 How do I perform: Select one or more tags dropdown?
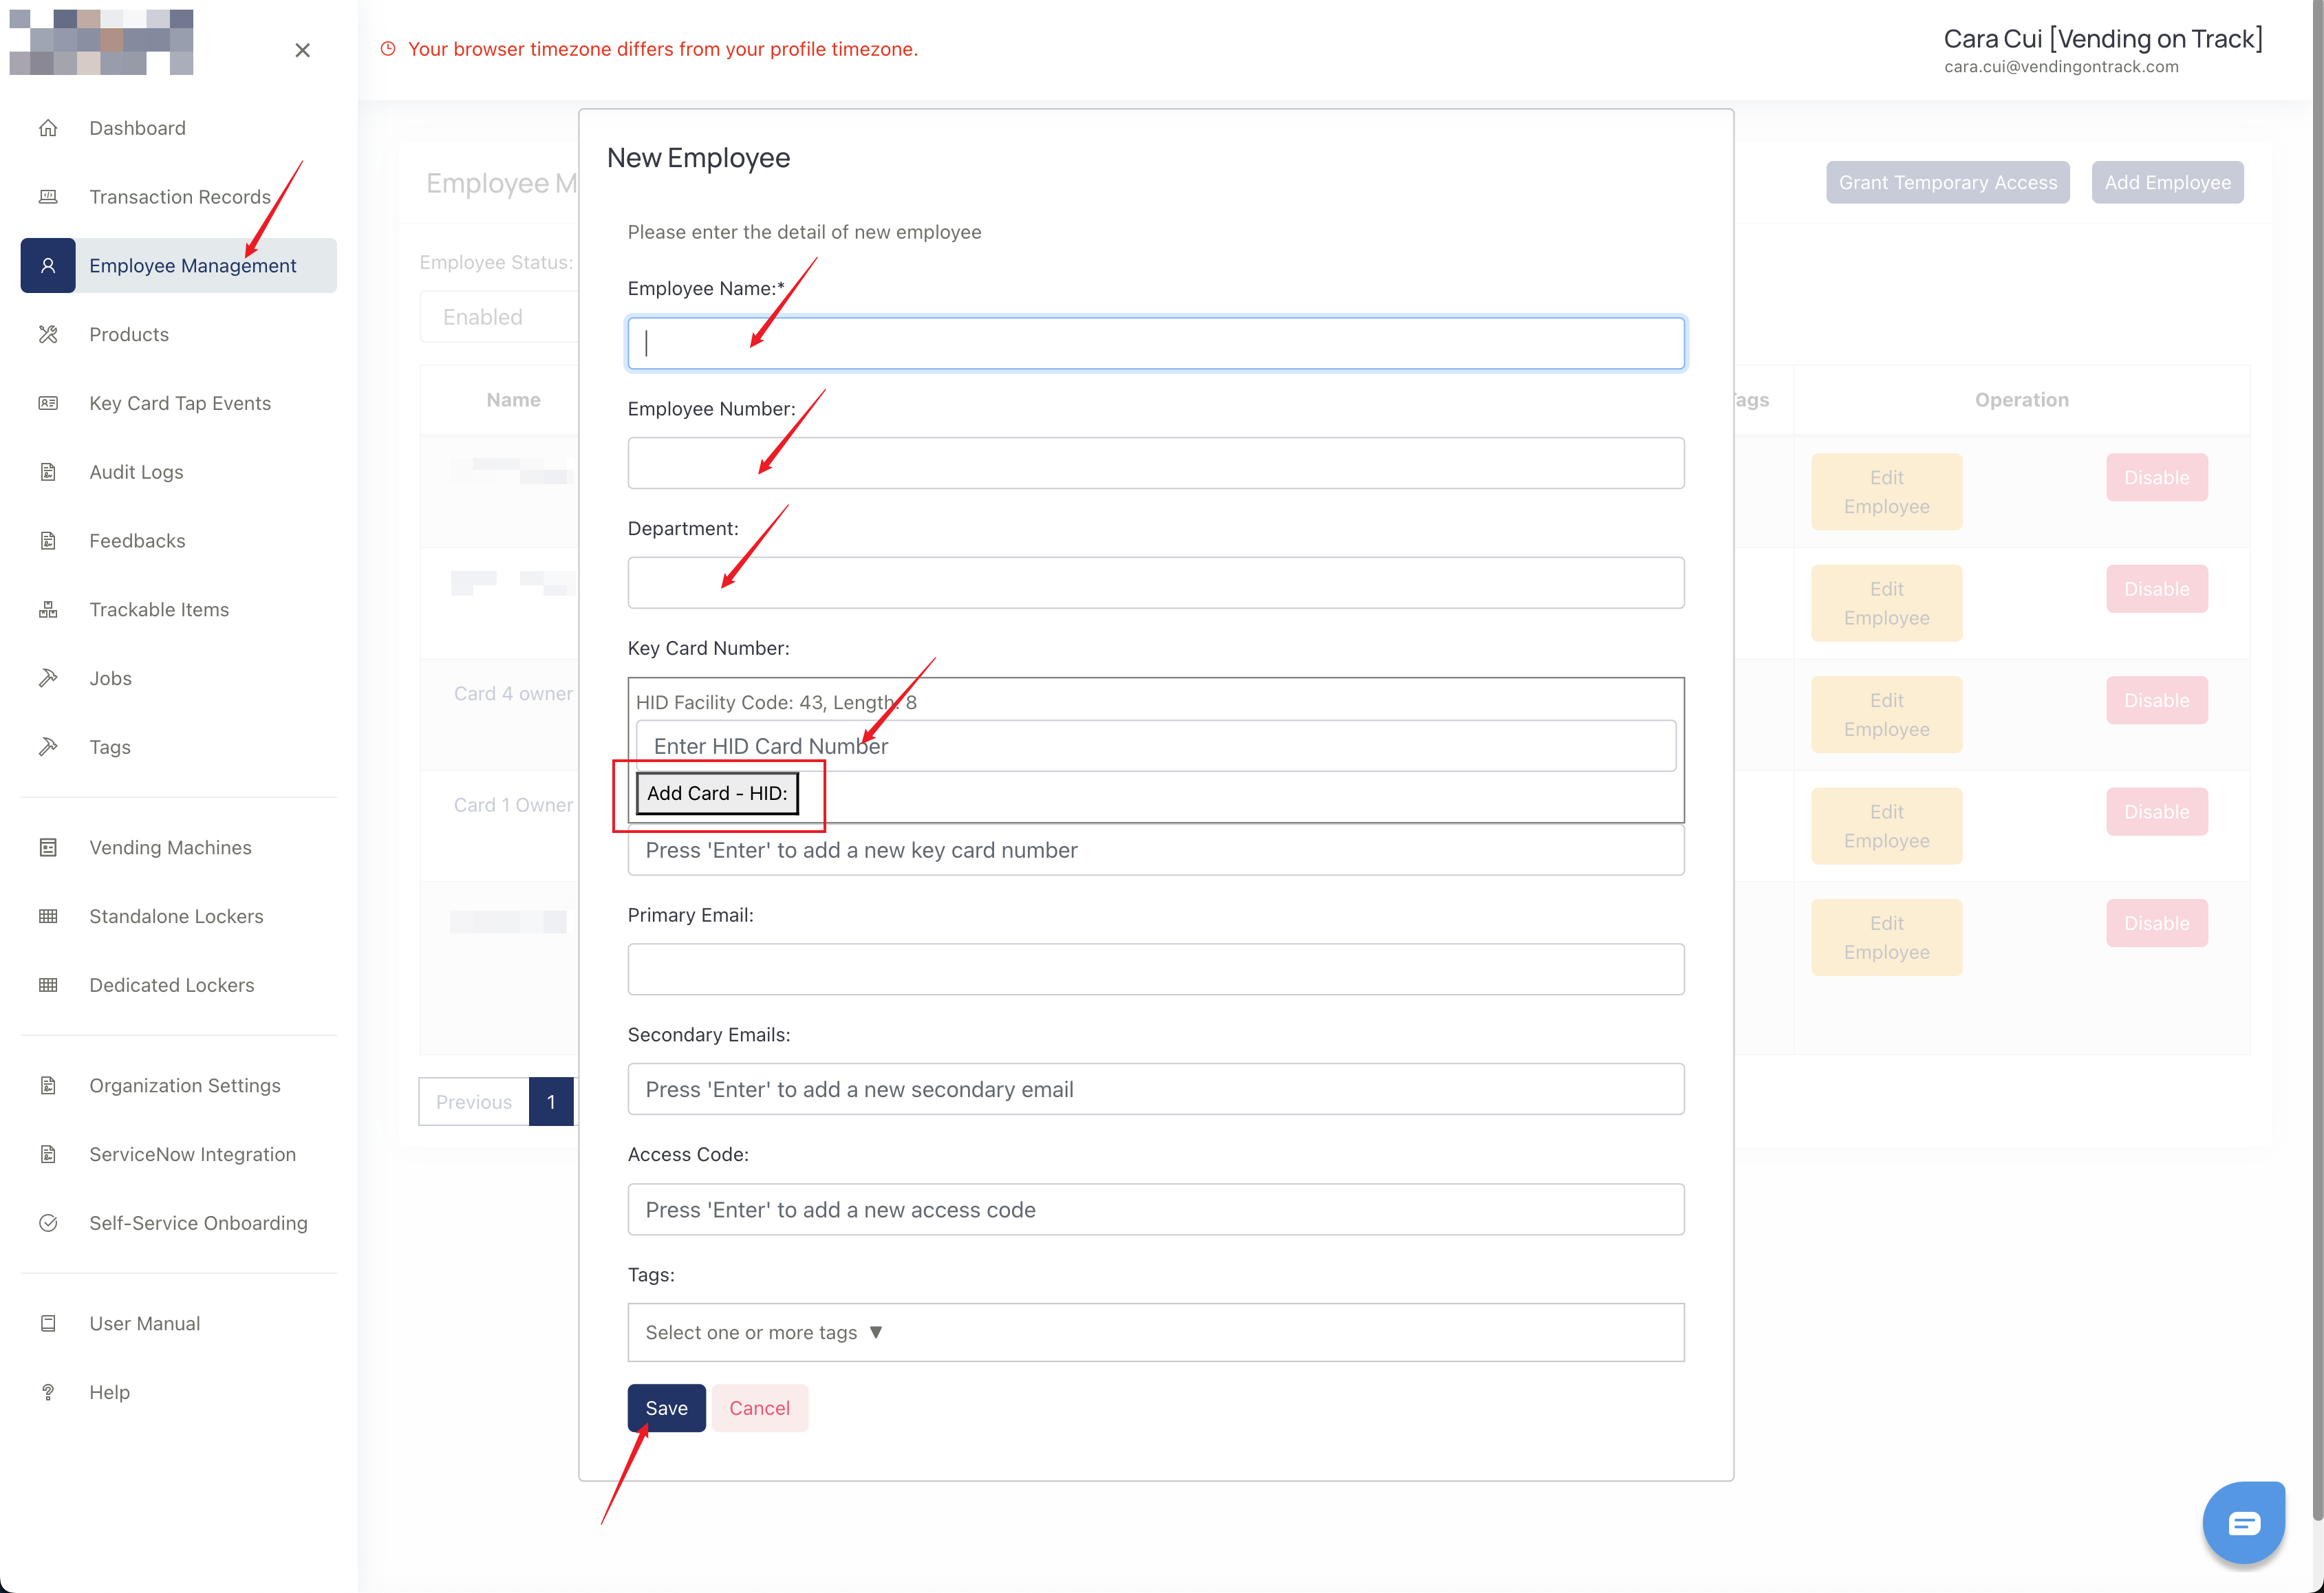point(1155,1332)
